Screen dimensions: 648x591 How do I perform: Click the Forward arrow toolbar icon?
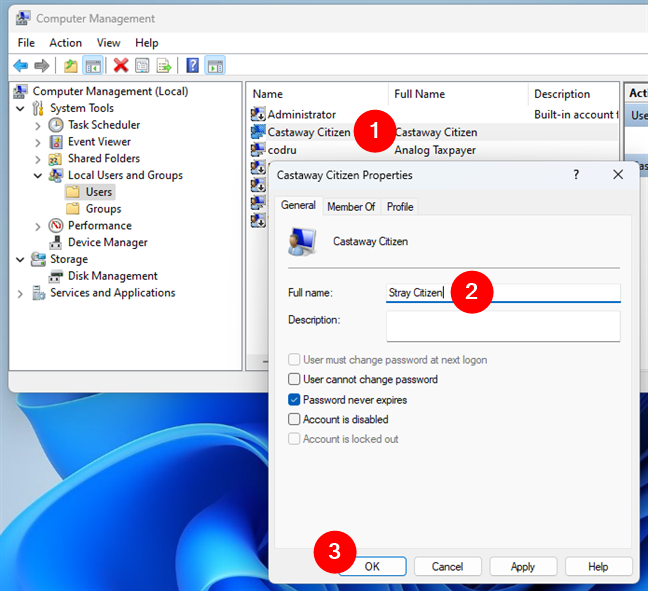coord(42,65)
